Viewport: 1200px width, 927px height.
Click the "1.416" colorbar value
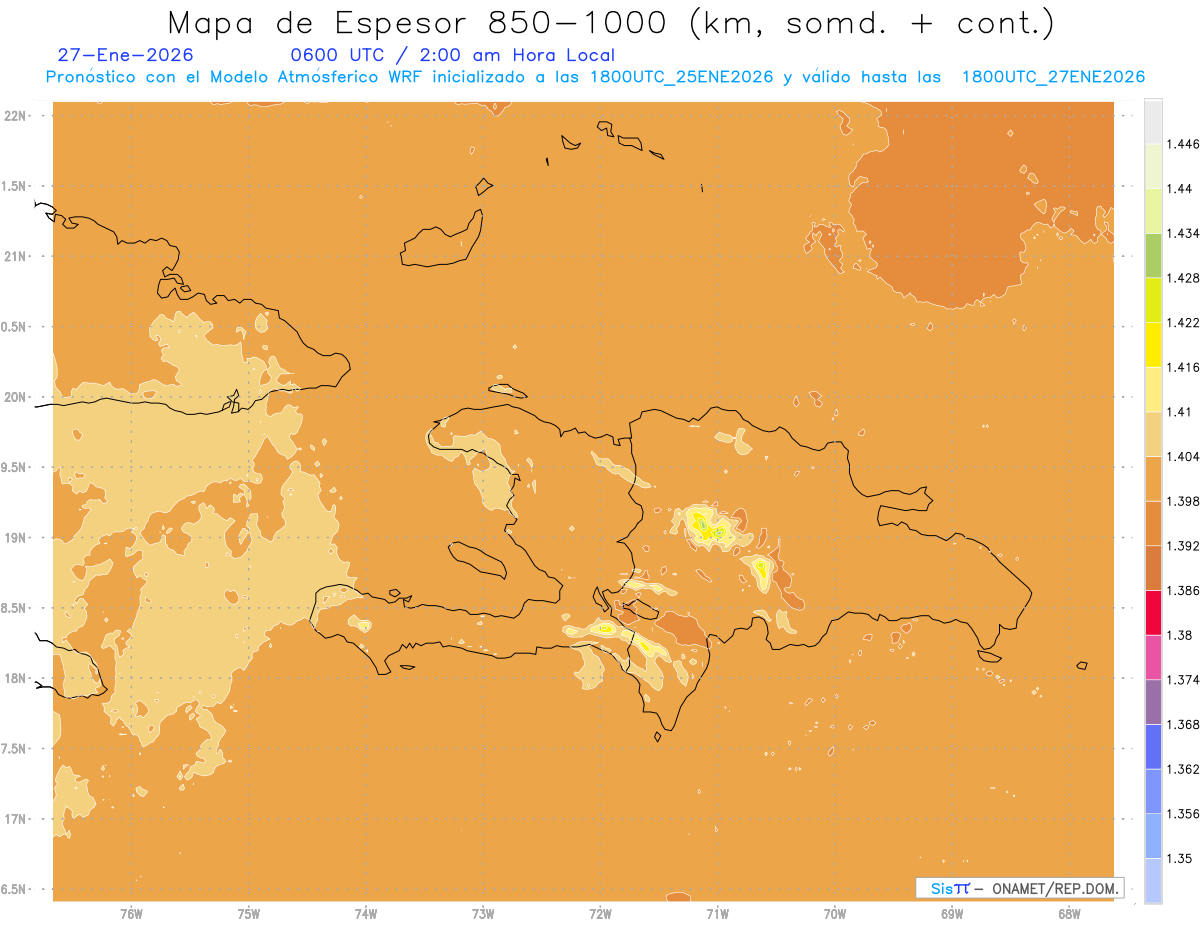coord(1183,368)
